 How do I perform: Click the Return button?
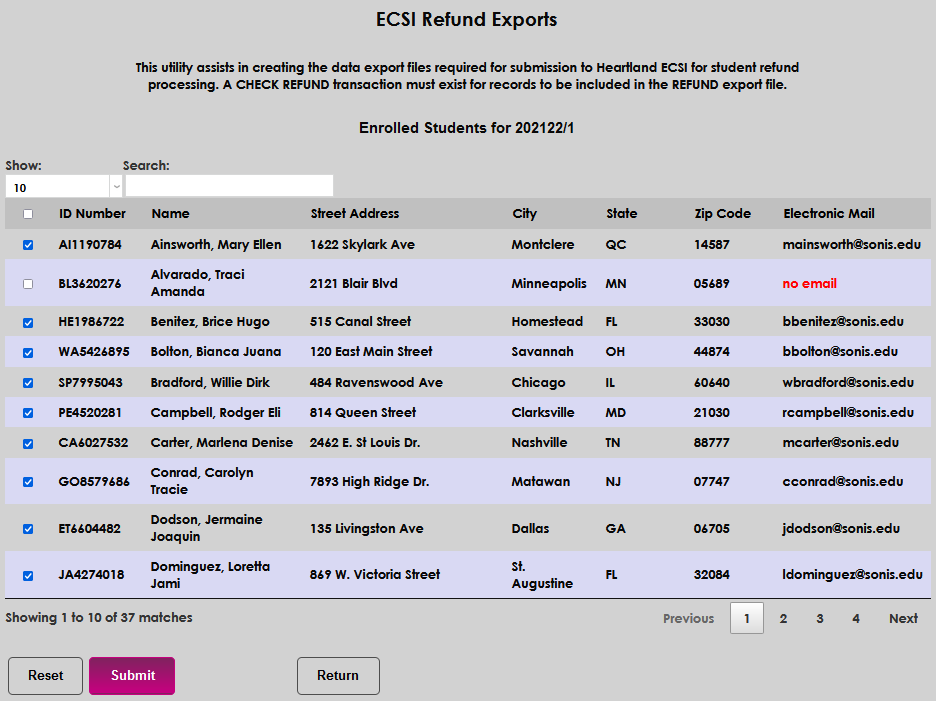tap(338, 676)
